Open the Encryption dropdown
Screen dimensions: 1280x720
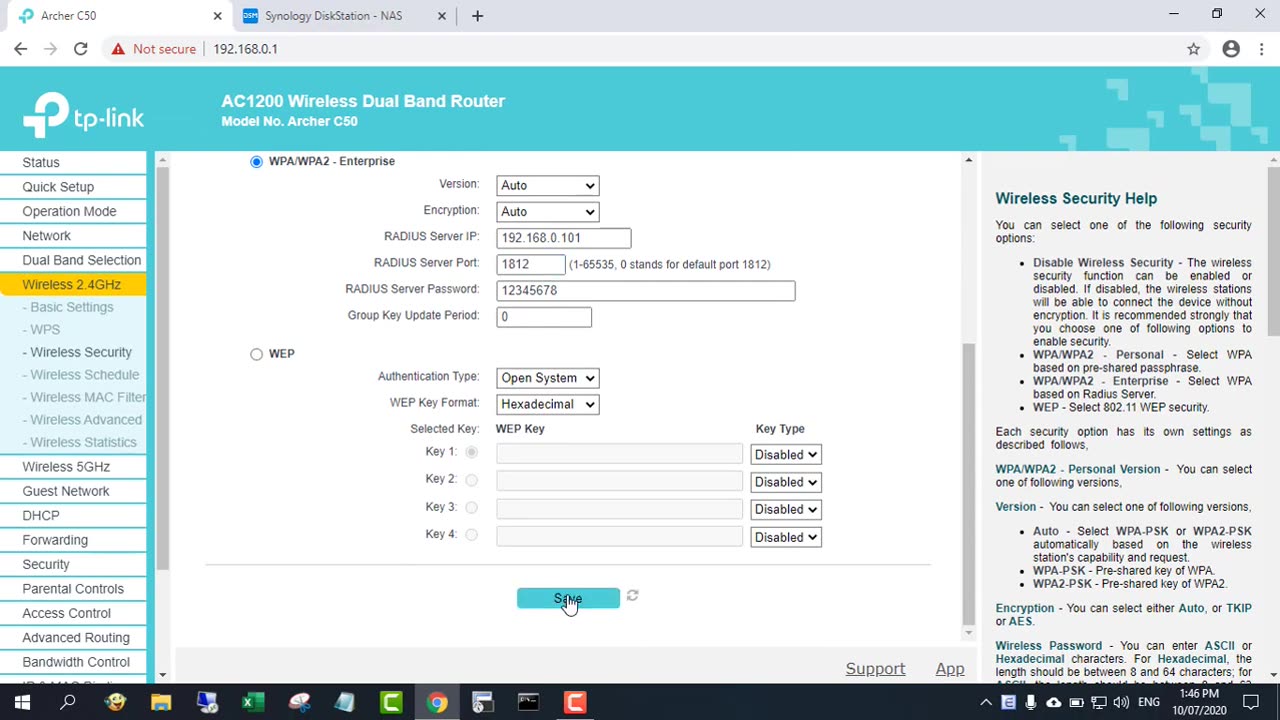(547, 211)
